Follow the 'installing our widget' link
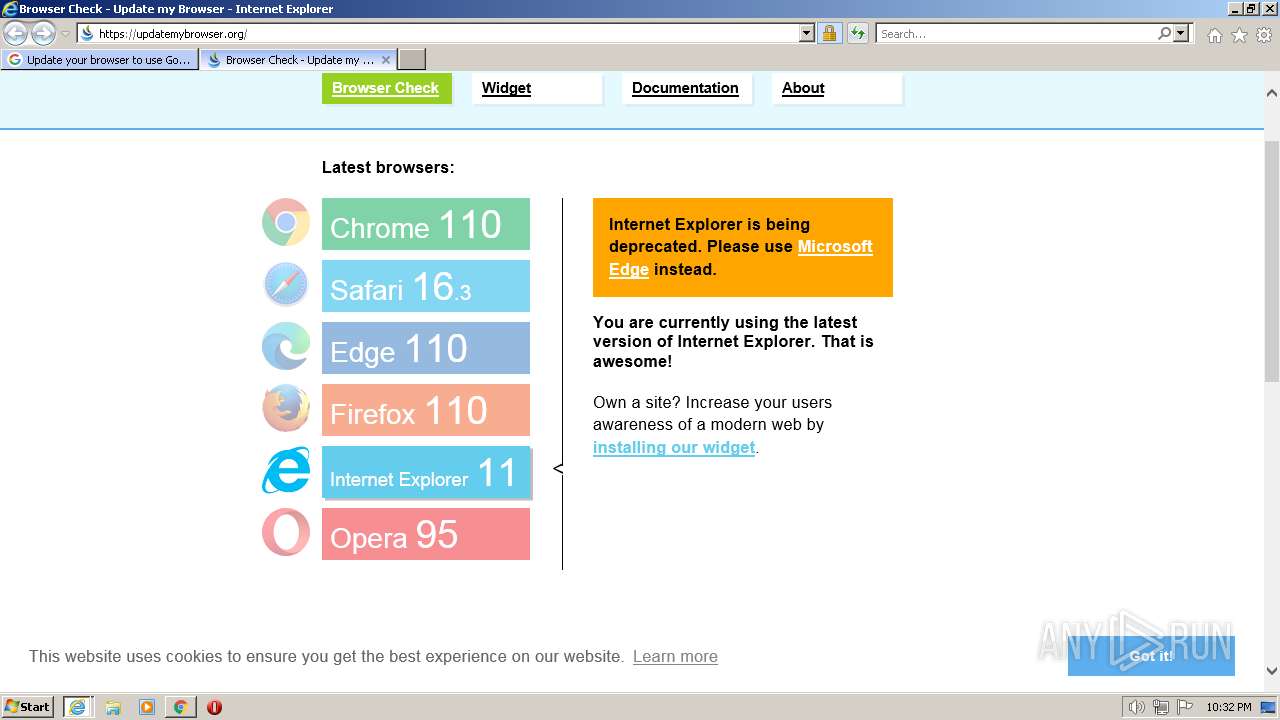Screen dimensions: 1280x720 point(674,447)
